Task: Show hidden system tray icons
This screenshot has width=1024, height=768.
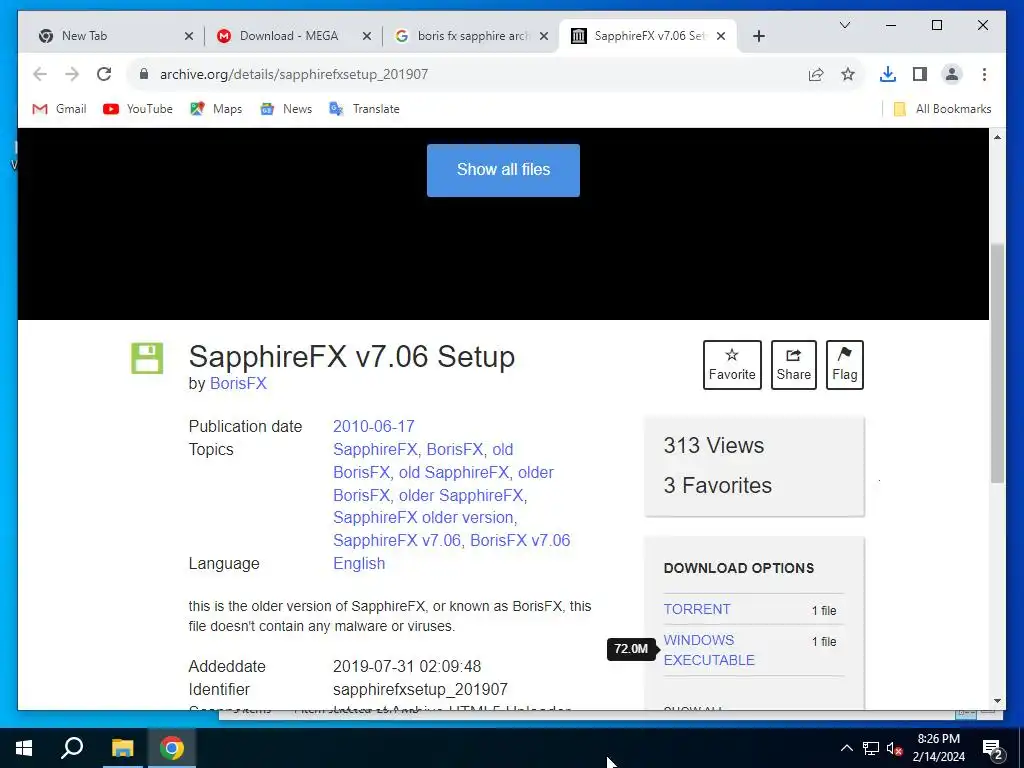Action: (x=846, y=748)
